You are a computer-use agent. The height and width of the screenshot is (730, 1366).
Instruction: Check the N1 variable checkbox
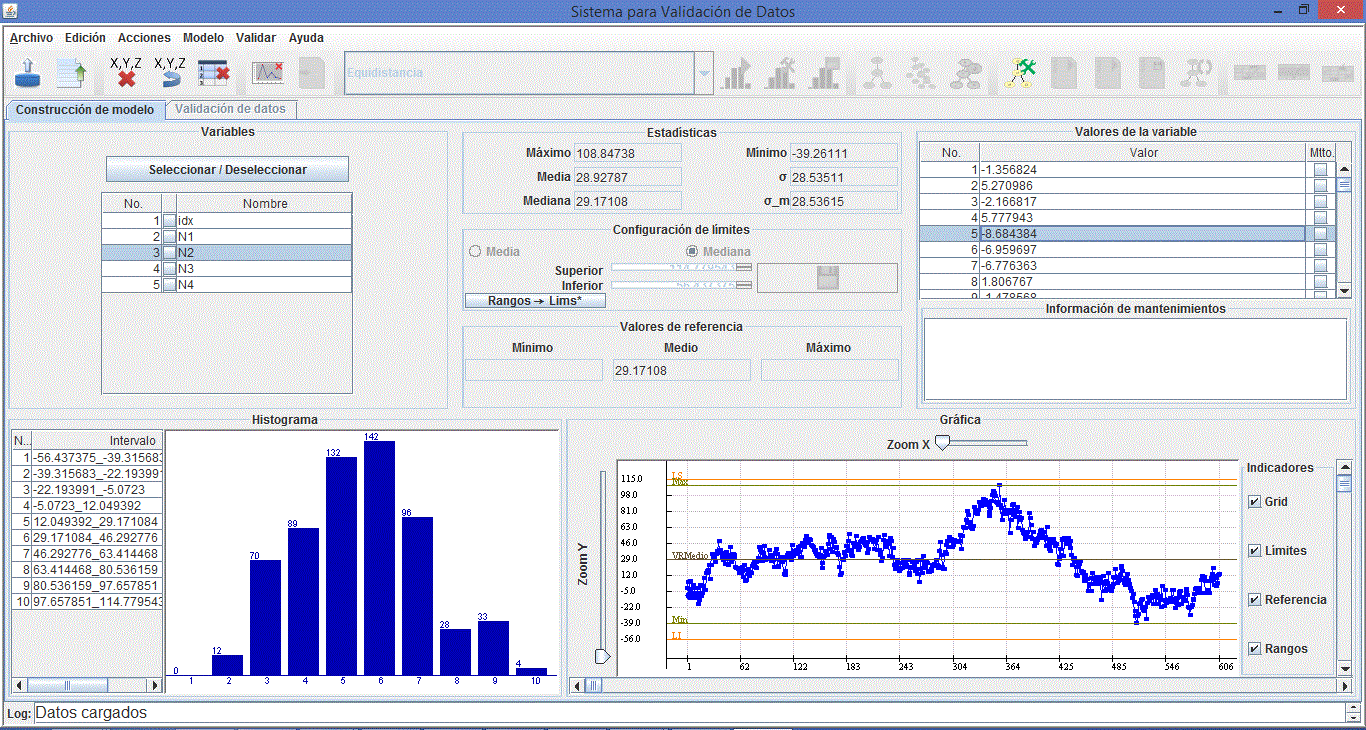[x=170, y=236]
